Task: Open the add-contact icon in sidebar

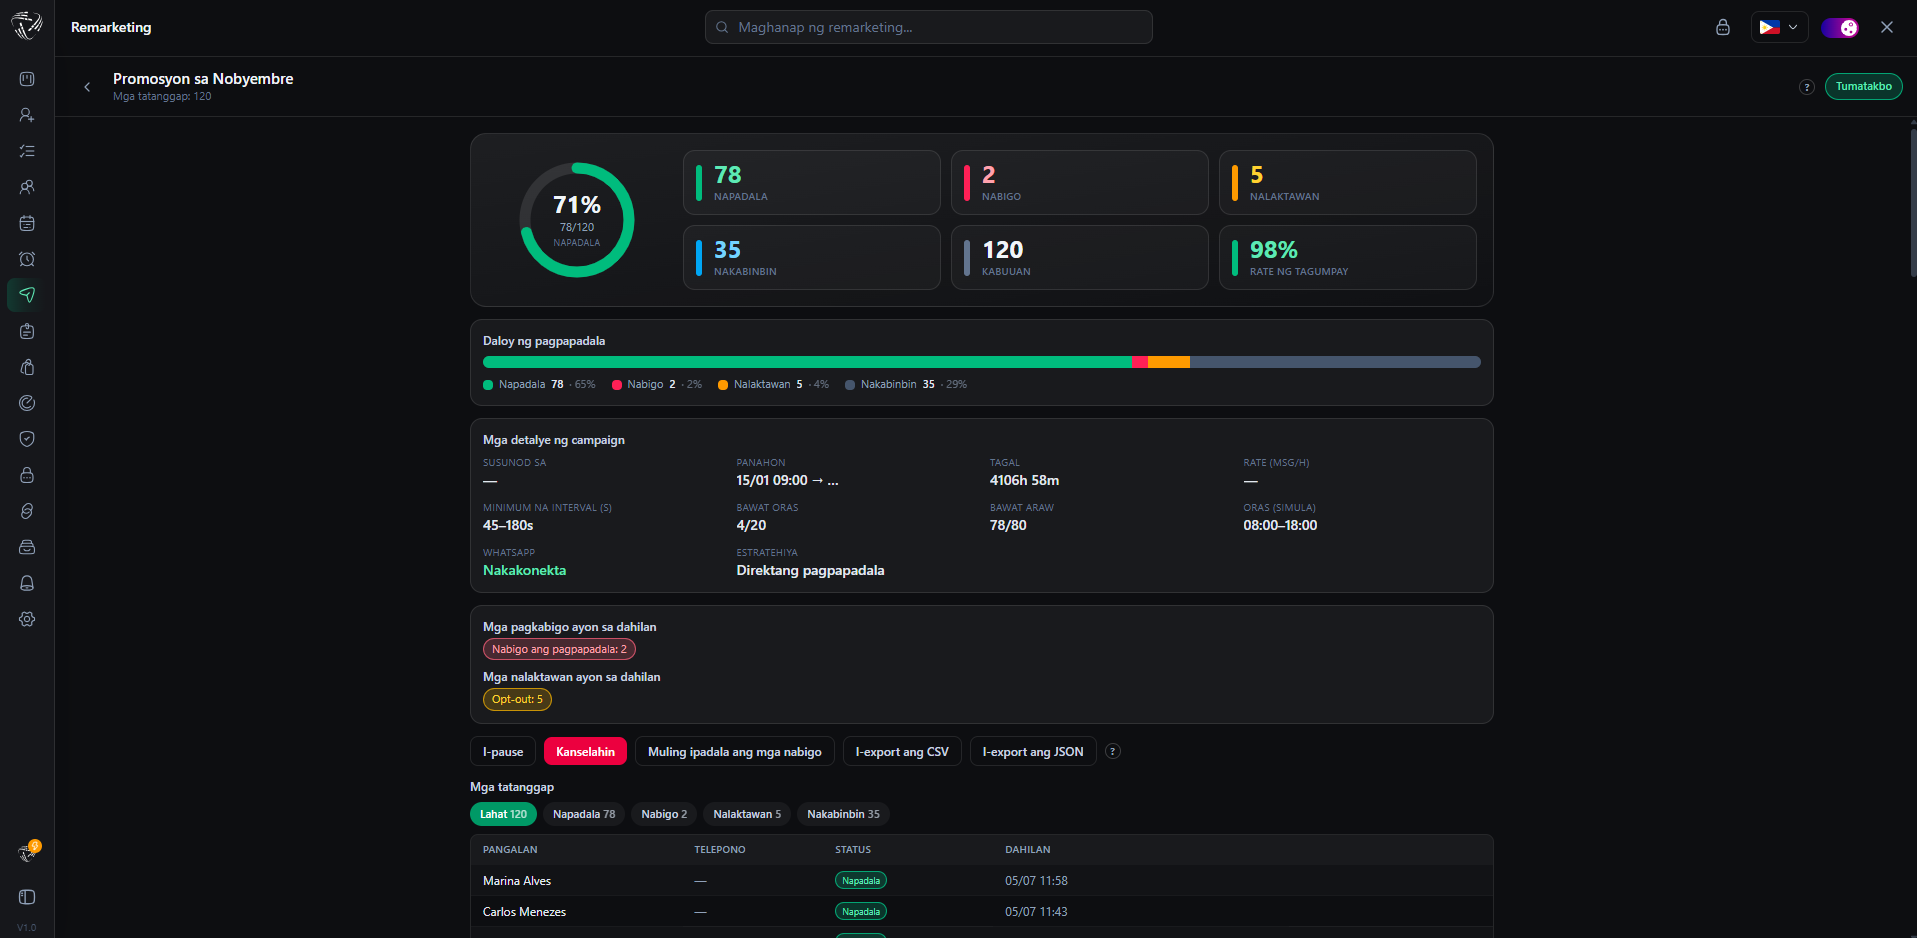Action: click(x=27, y=115)
